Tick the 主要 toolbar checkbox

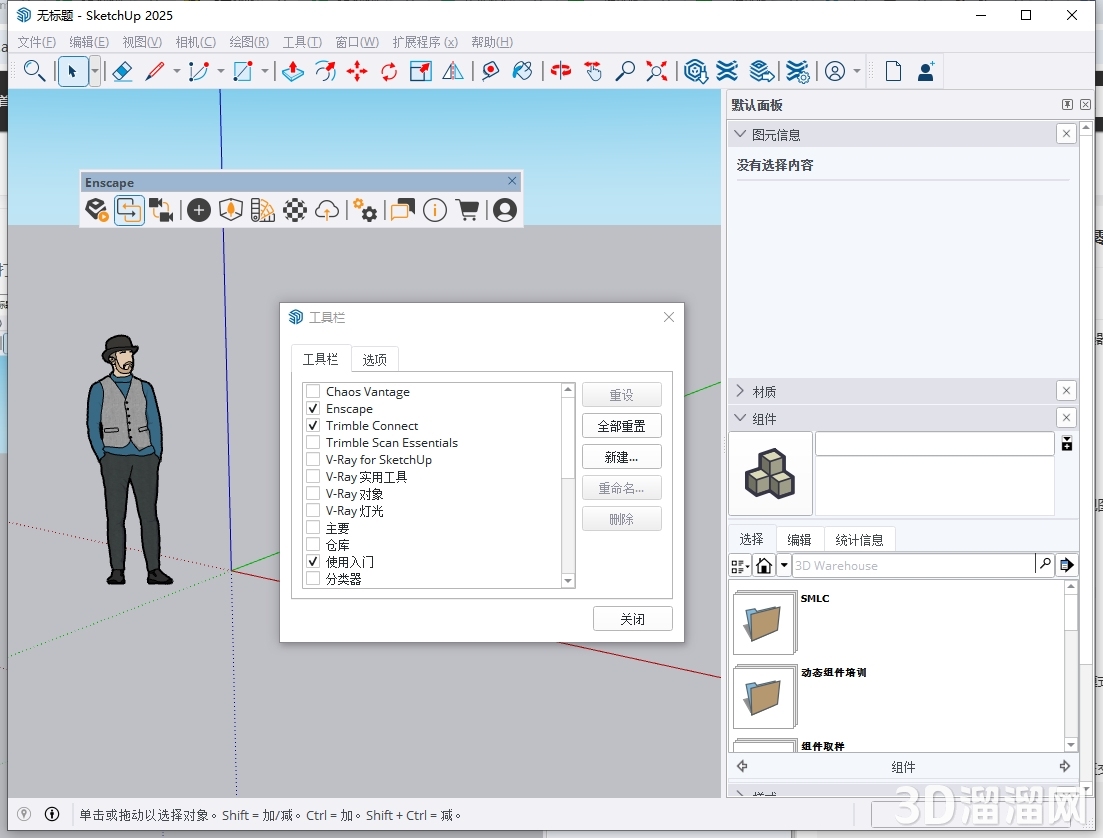click(x=313, y=527)
